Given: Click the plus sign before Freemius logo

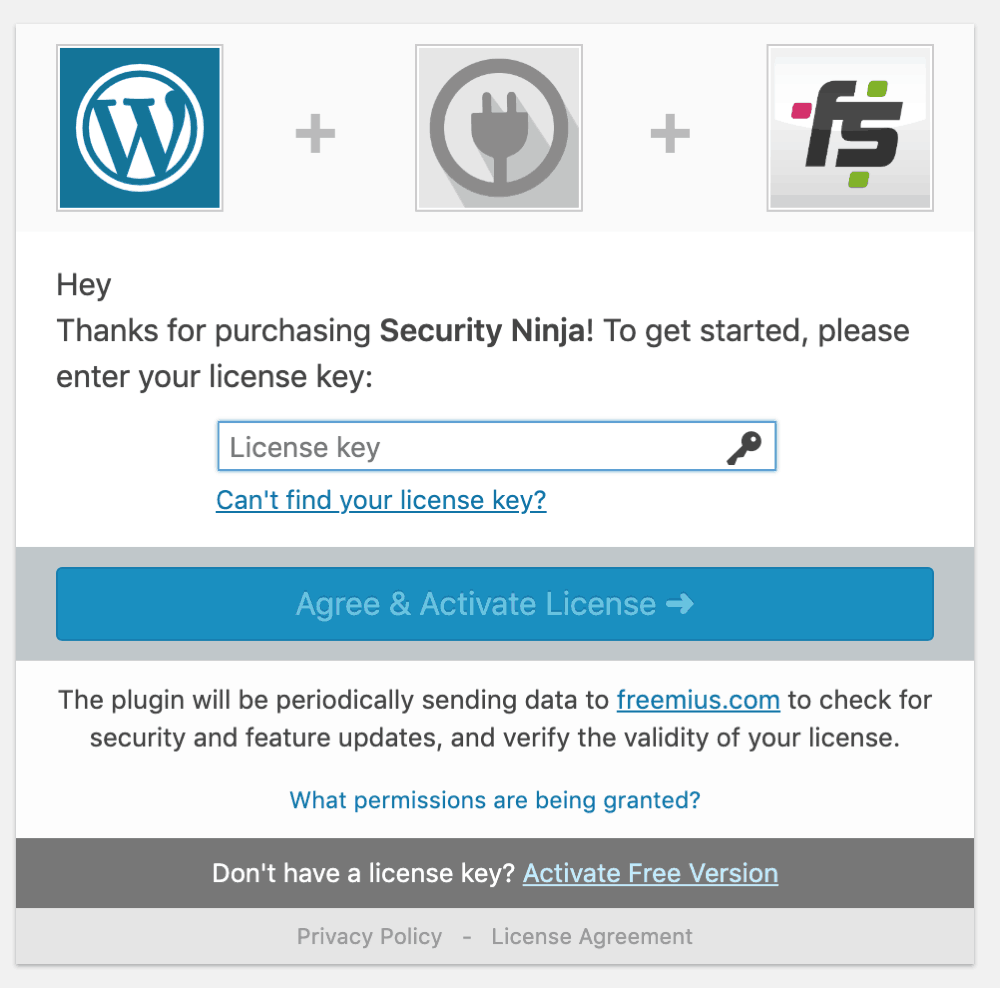Looking at the screenshot, I should click(670, 133).
